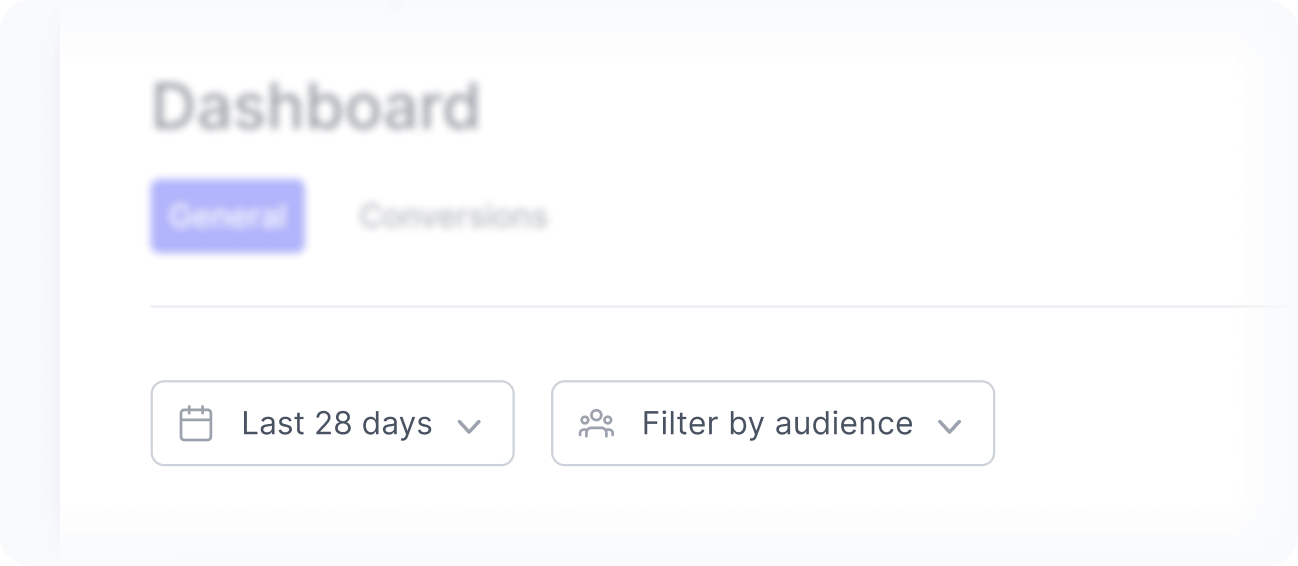This screenshot has height=566, width=1298.
Task: Click down arrow at audience dropdown's right edge
Action: click(x=949, y=426)
